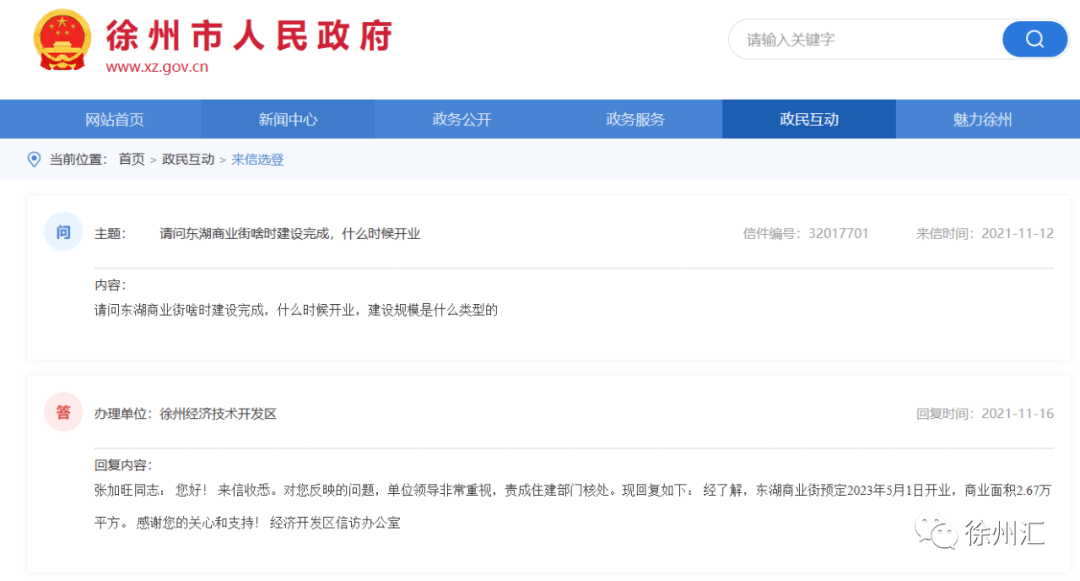The width and height of the screenshot is (1080, 581).
Task: Open the 新闻中心 navigation tab
Action: point(288,119)
